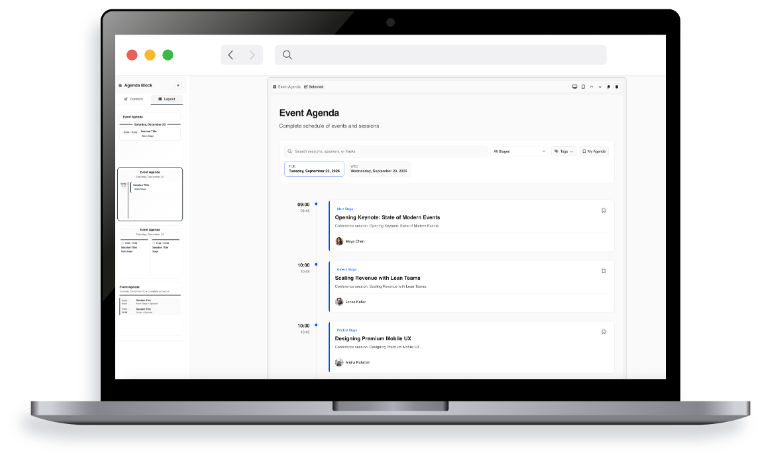Select the Wednesday date tab
Viewport: 766px width, 462px height.
(379, 169)
